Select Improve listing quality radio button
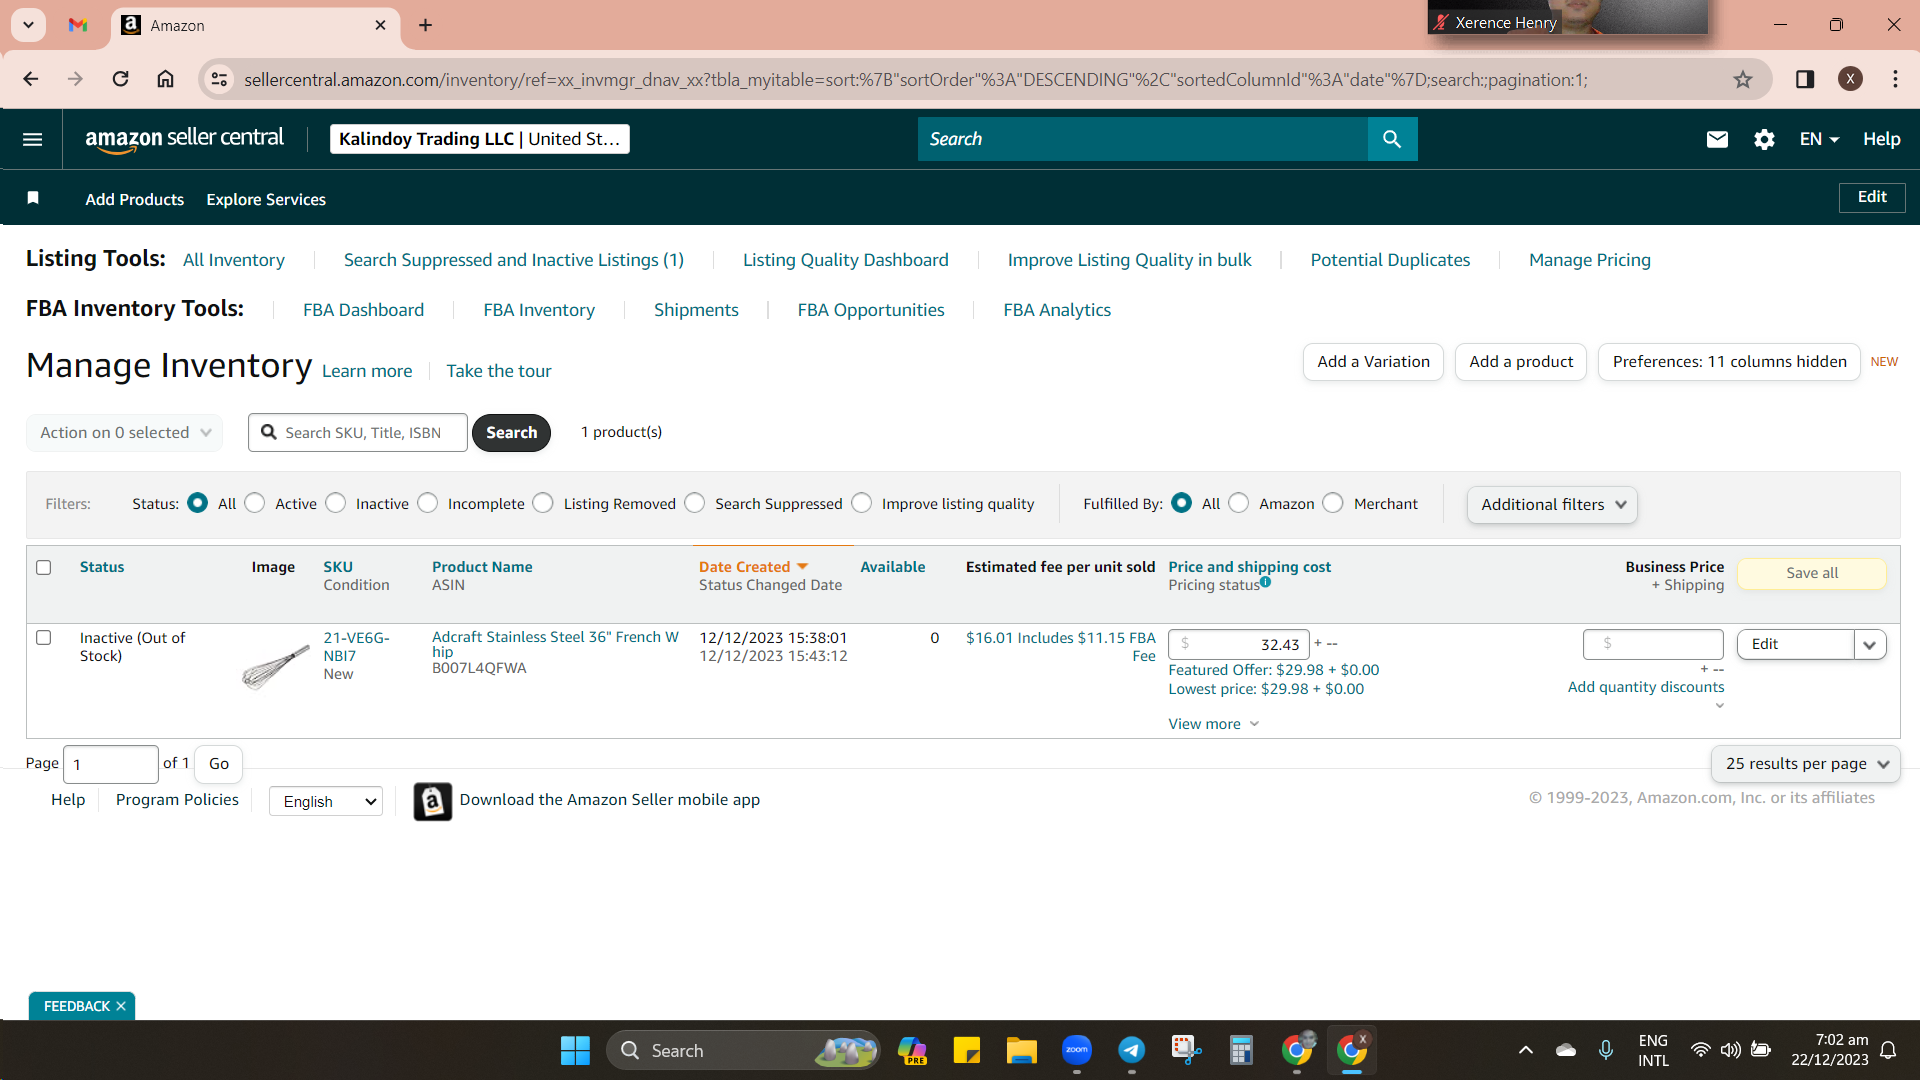The height and width of the screenshot is (1080, 1920). pos(862,503)
